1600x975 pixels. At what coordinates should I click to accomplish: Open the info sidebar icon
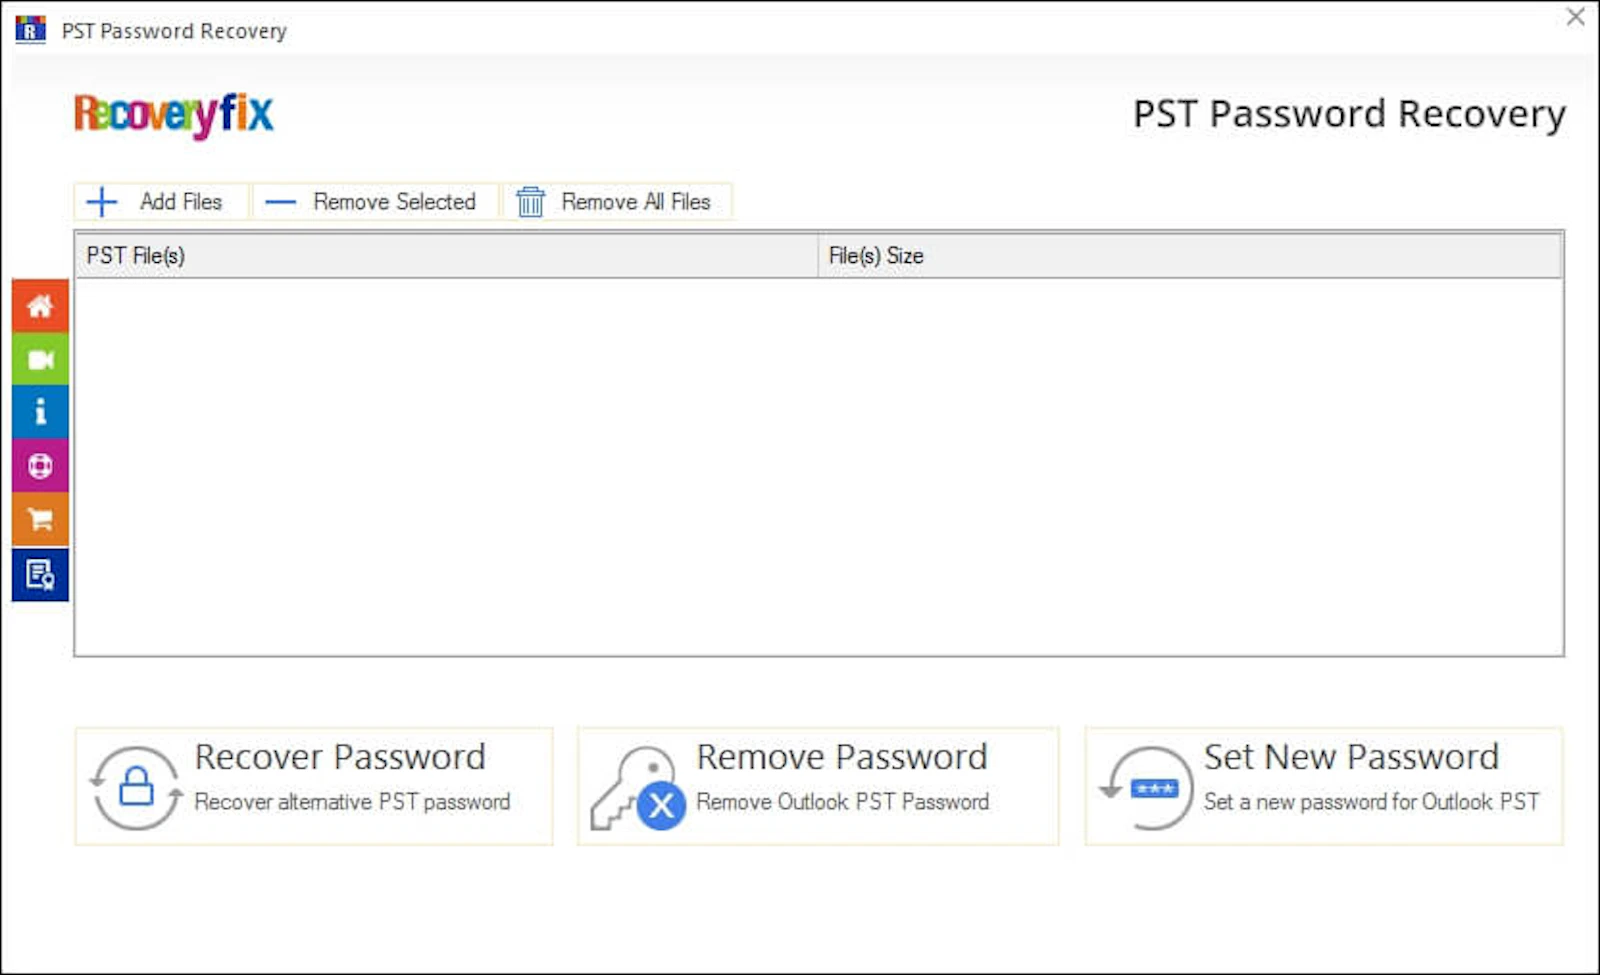coord(40,412)
